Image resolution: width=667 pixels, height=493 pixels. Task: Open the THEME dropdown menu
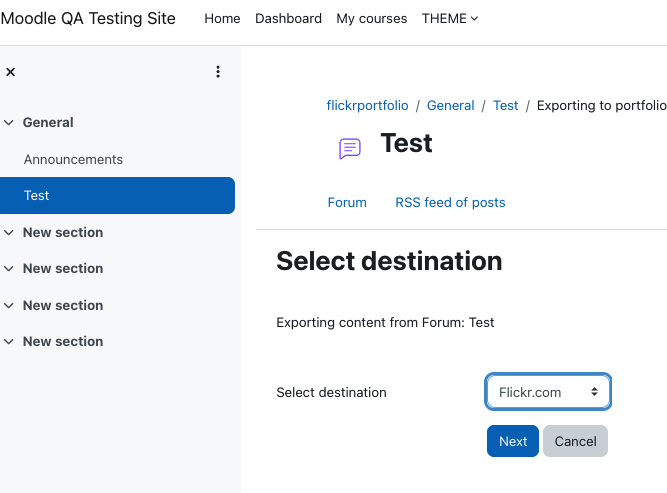tap(450, 19)
